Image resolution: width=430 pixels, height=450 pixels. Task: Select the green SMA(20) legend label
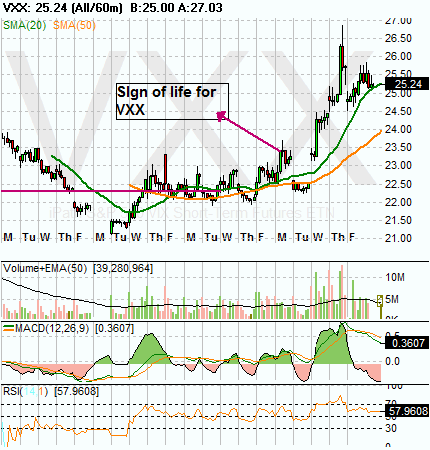(25, 25)
